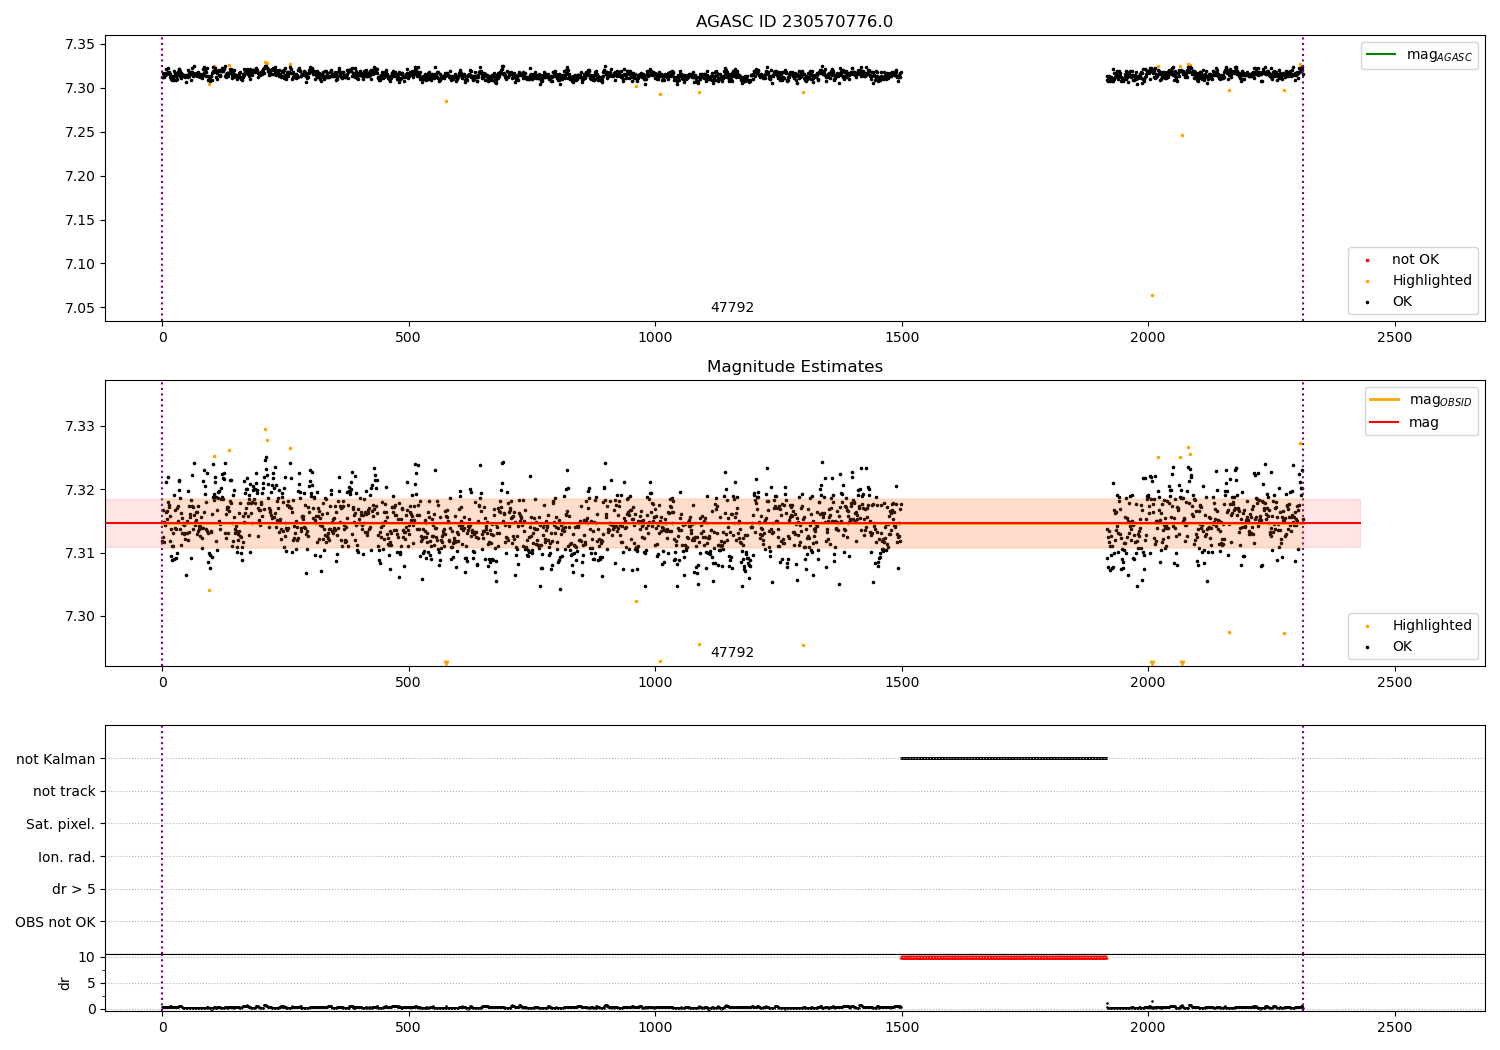Viewport: 1500px width, 1050px height.
Task: Click the 1000 x-tick under Magnitude Estimates plot
Action: (655, 683)
